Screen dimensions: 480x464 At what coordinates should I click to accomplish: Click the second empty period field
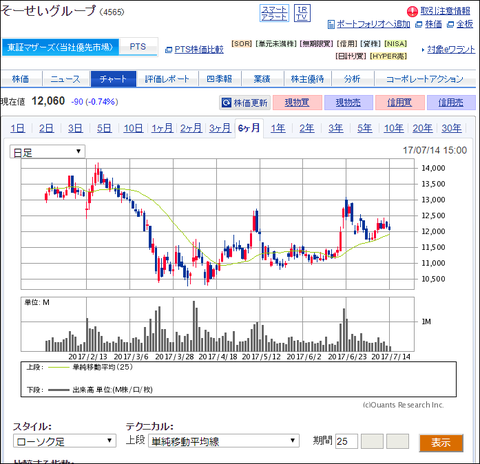(372, 441)
